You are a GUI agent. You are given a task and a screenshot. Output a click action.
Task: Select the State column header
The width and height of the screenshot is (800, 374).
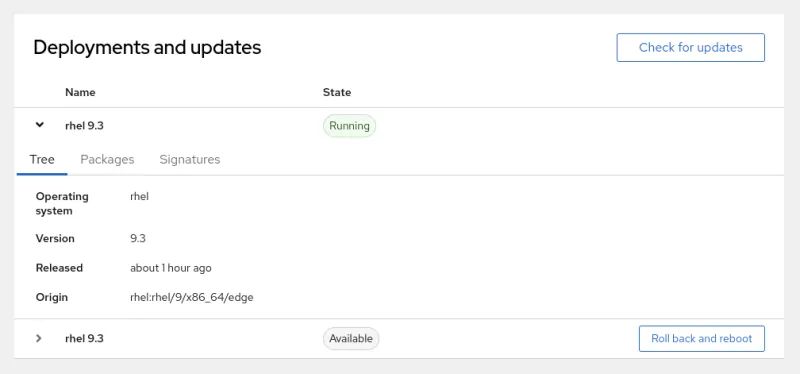click(337, 92)
